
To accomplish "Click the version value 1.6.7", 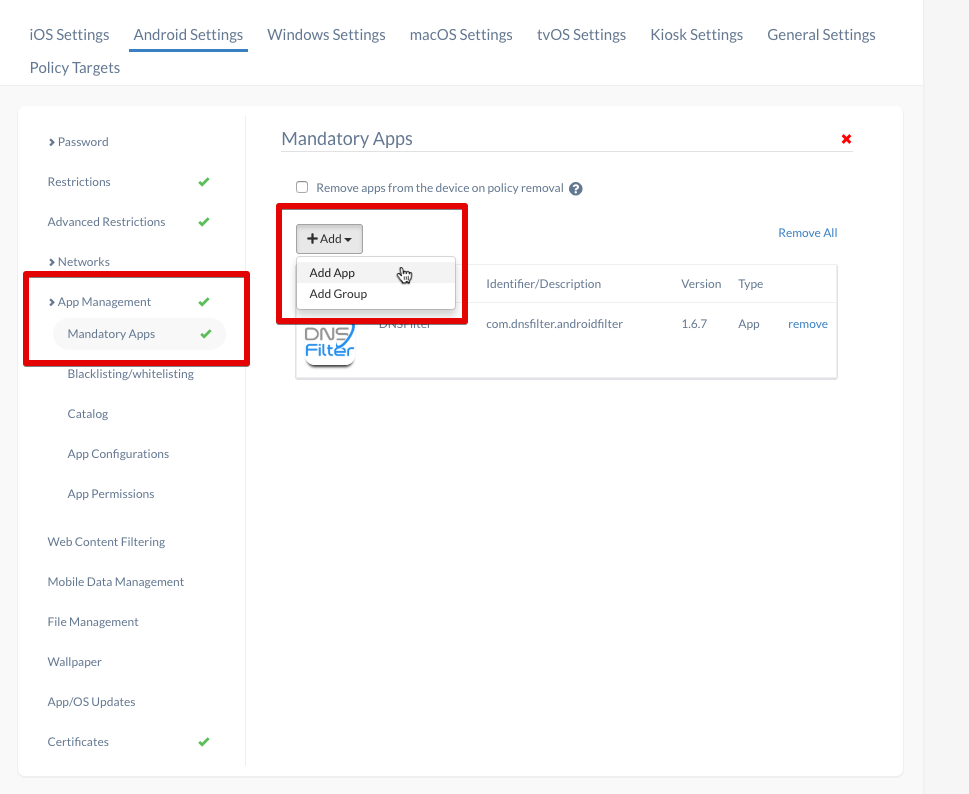I will tap(694, 324).
